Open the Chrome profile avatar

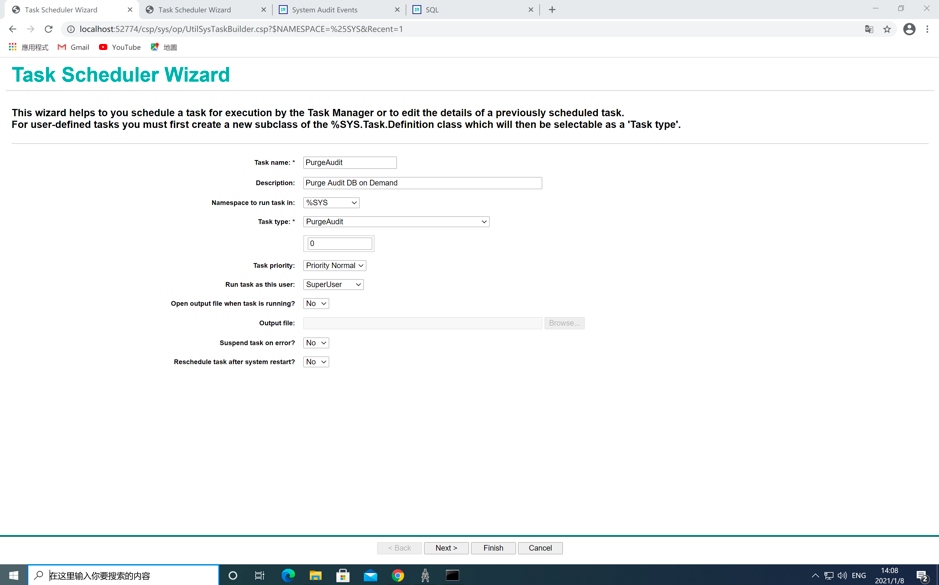tap(909, 29)
